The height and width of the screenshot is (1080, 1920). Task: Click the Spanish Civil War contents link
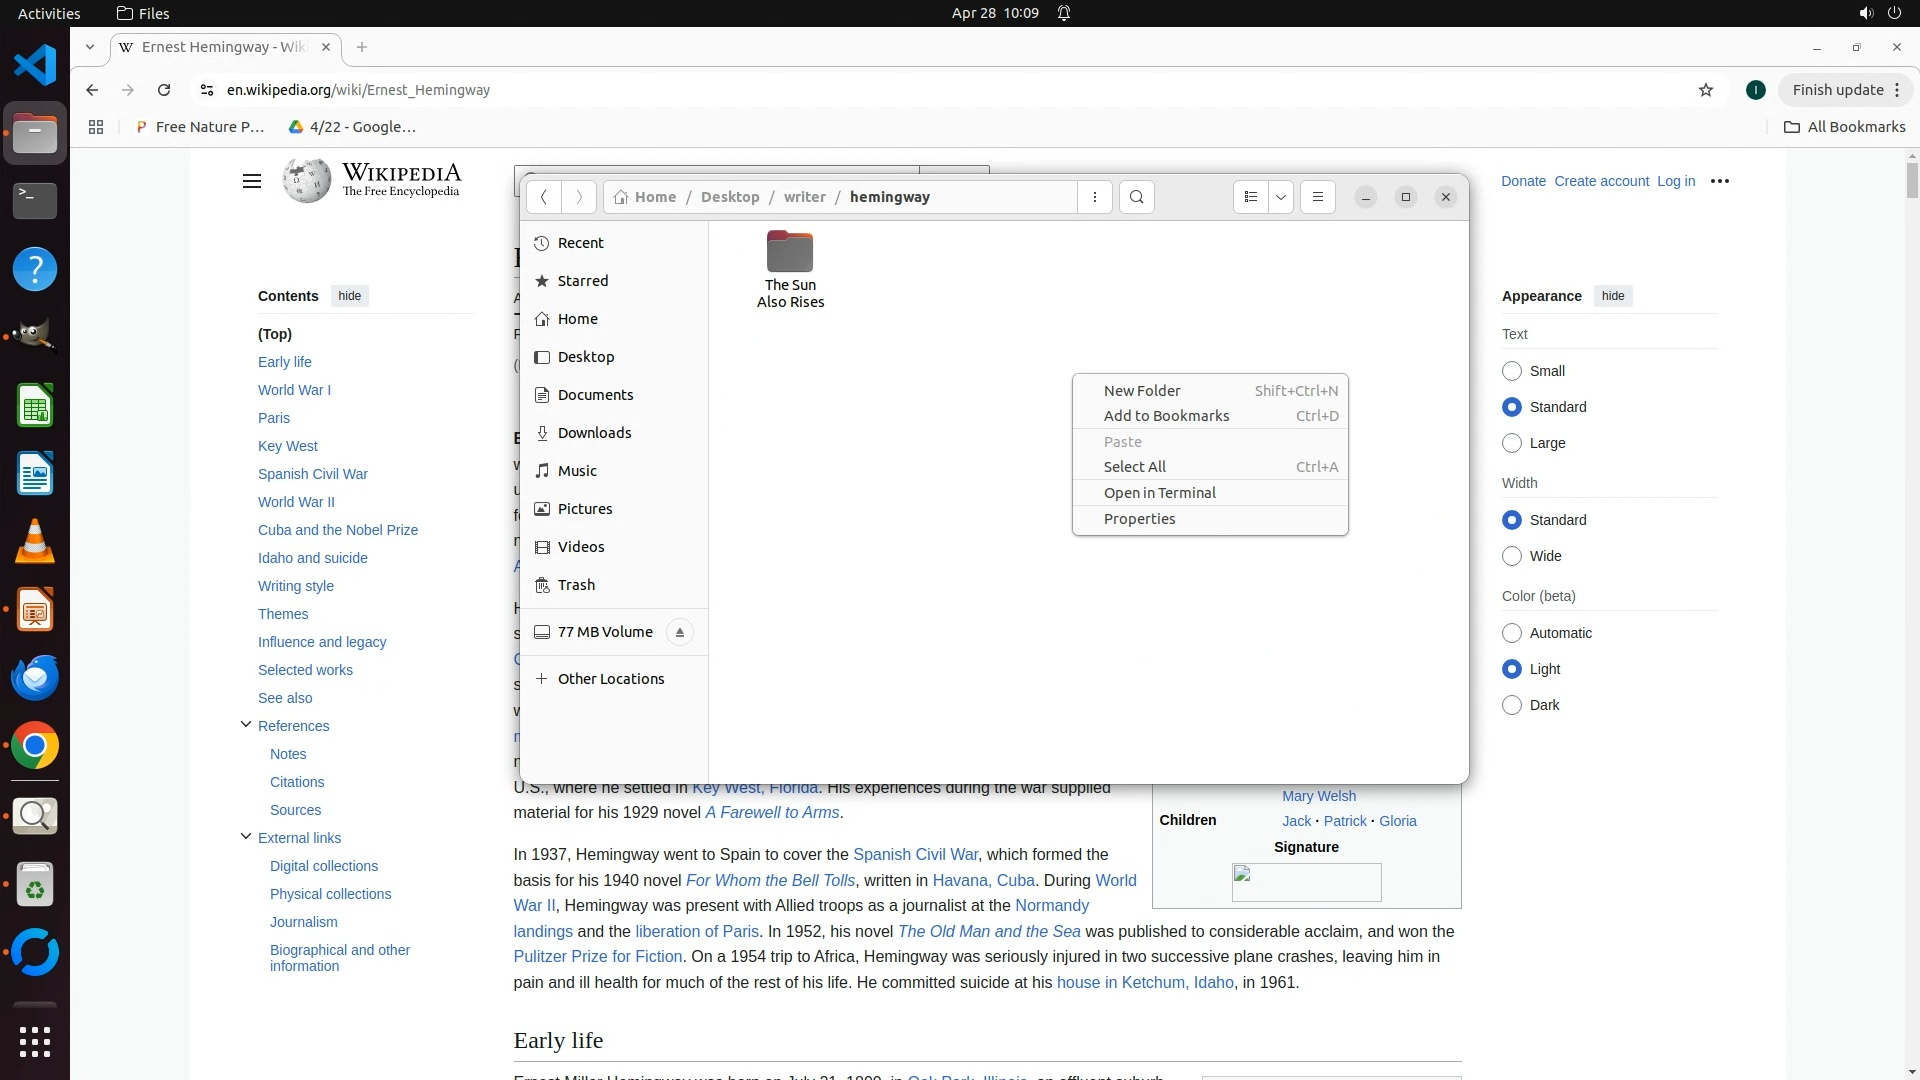[x=312, y=474]
